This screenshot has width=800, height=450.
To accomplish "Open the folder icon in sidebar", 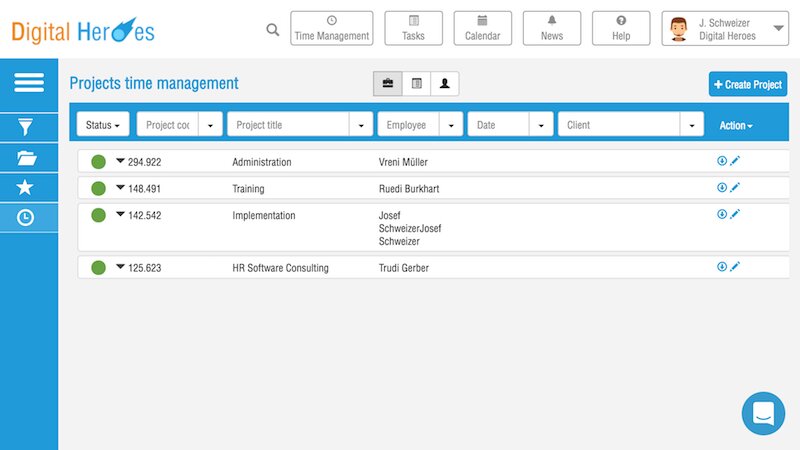I will tap(27, 157).
